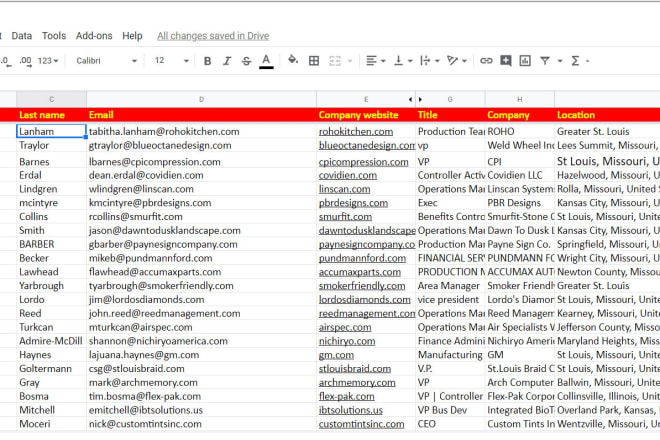Select column H header
The width and height of the screenshot is (660, 440).
[520, 99]
